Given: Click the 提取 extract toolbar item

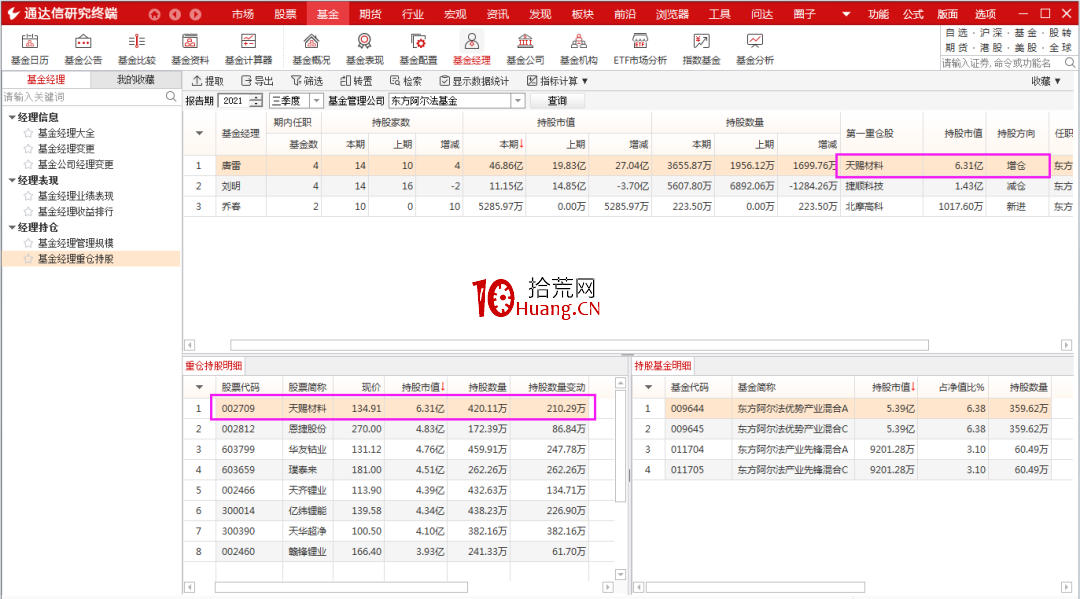Looking at the screenshot, I should click(x=207, y=81).
